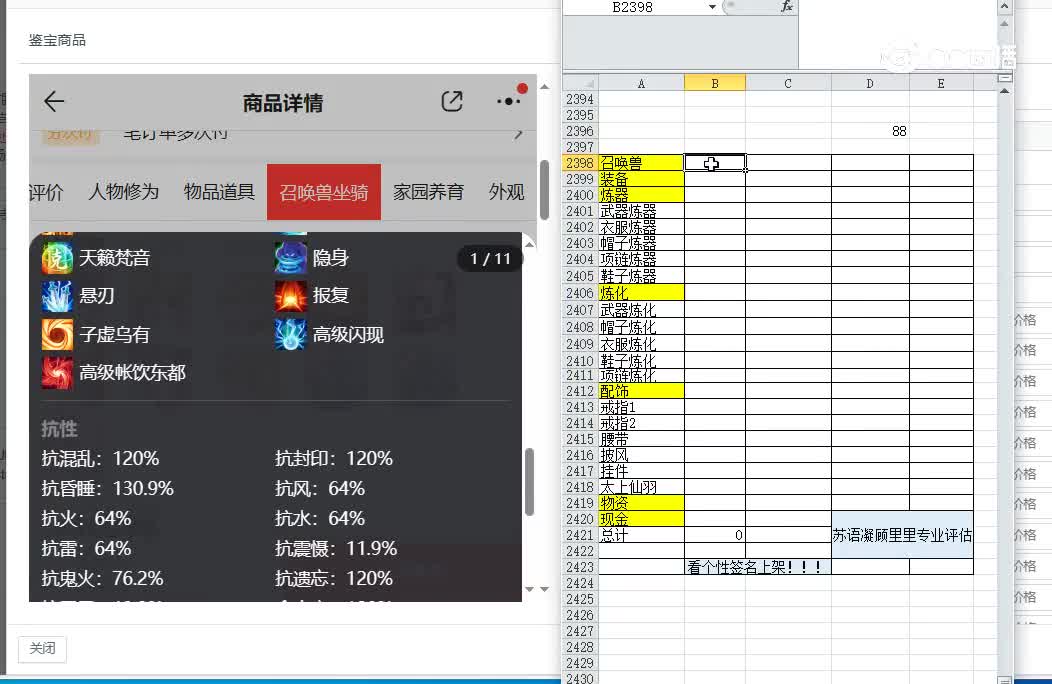Select the 悬刃 skill icon
Viewport: 1052px width, 684px height.
pyautogui.click(x=57, y=296)
